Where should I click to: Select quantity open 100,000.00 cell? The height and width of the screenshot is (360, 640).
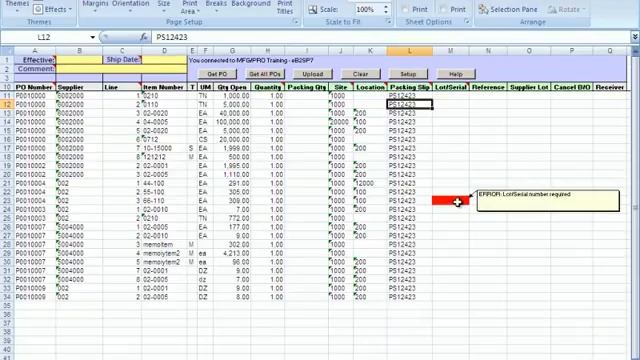[x=232, y=122]
